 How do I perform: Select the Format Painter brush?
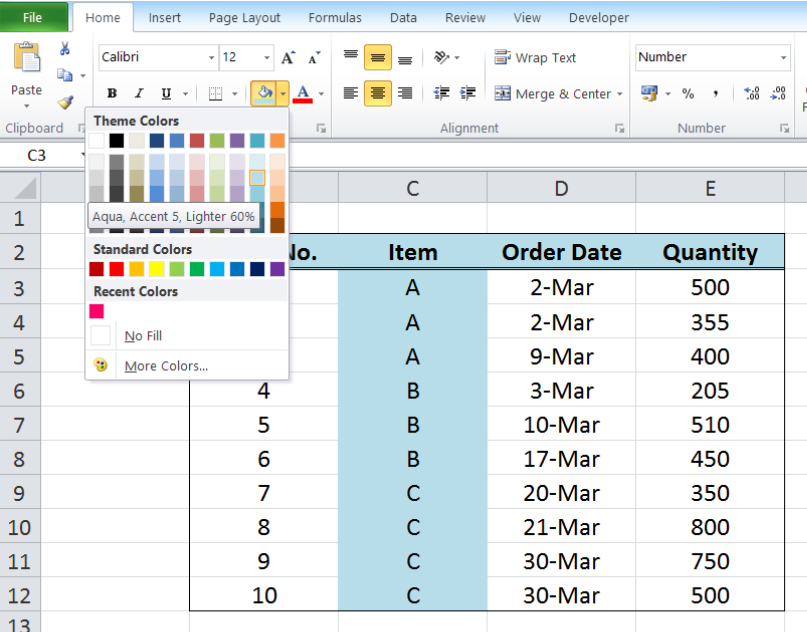point(65,102)
